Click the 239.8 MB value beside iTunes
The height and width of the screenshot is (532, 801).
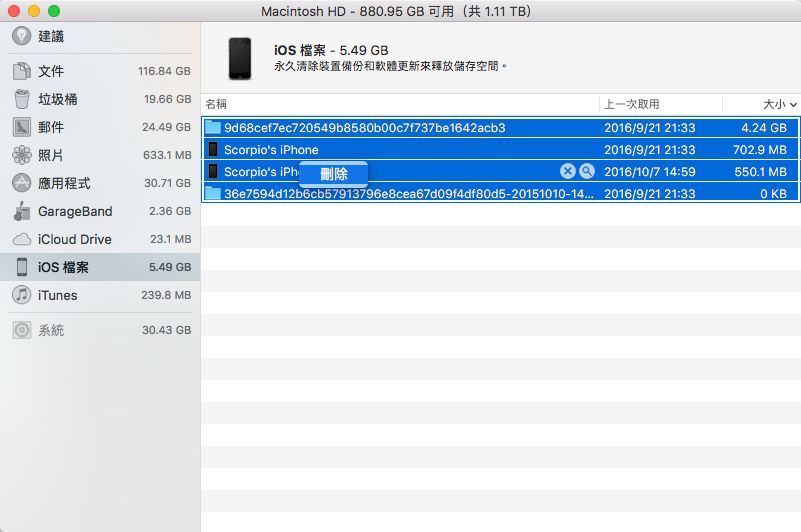(166, 295)
